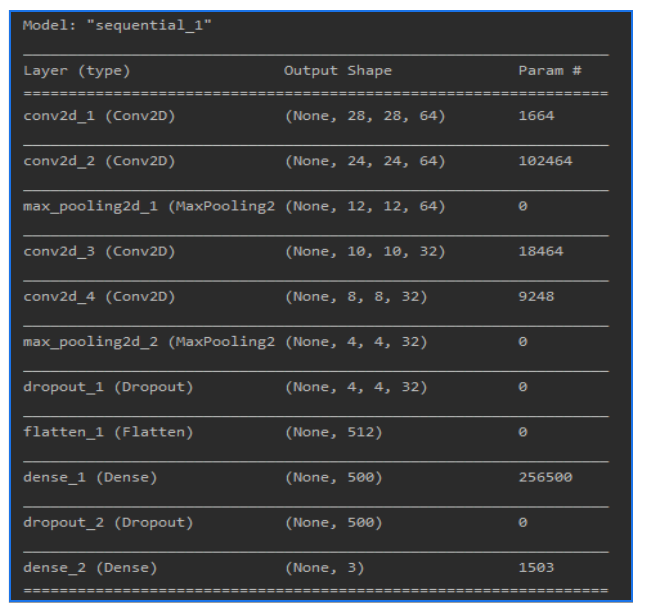648x615 pixels.
Task: Click the flatten_1 (Flatten) layer name
Action: click(x=108, y=432)
